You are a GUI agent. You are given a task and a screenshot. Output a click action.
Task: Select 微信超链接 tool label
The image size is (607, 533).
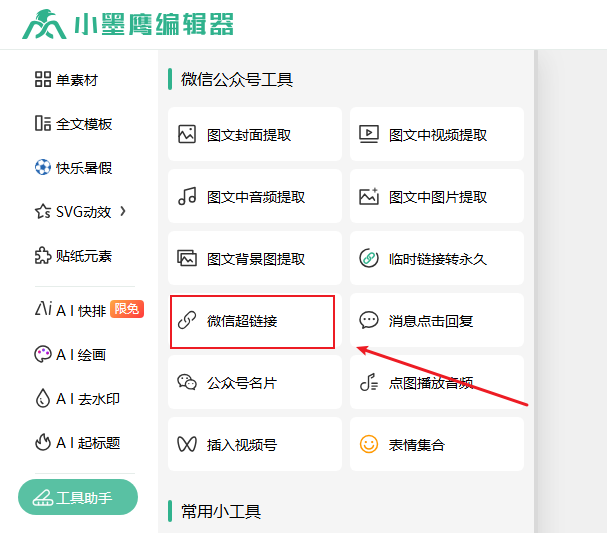click(x=242, y=321)
